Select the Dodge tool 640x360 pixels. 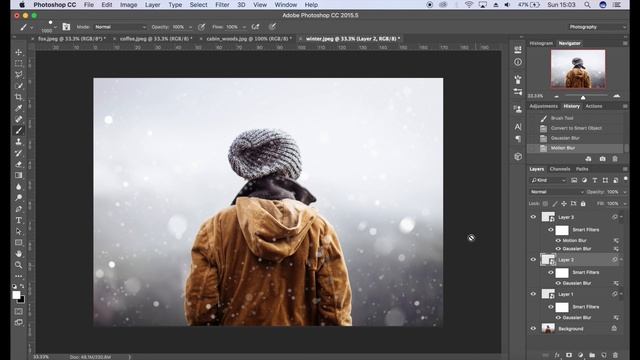coord(19,198)
